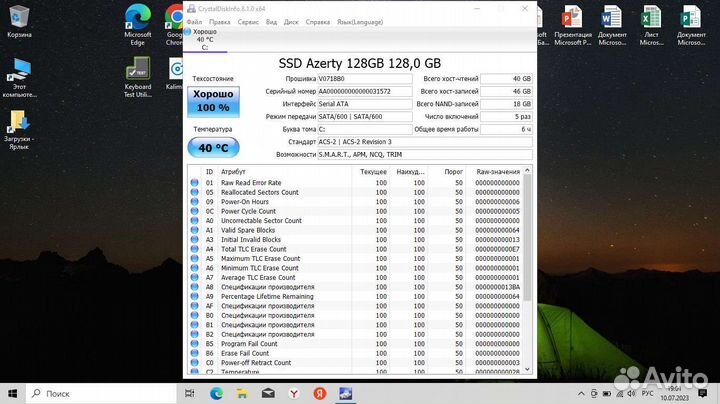Click the Всего хост-записей value 46 GB
The image size is (720, 404).
pyautogui.click(x=506, y=91)
